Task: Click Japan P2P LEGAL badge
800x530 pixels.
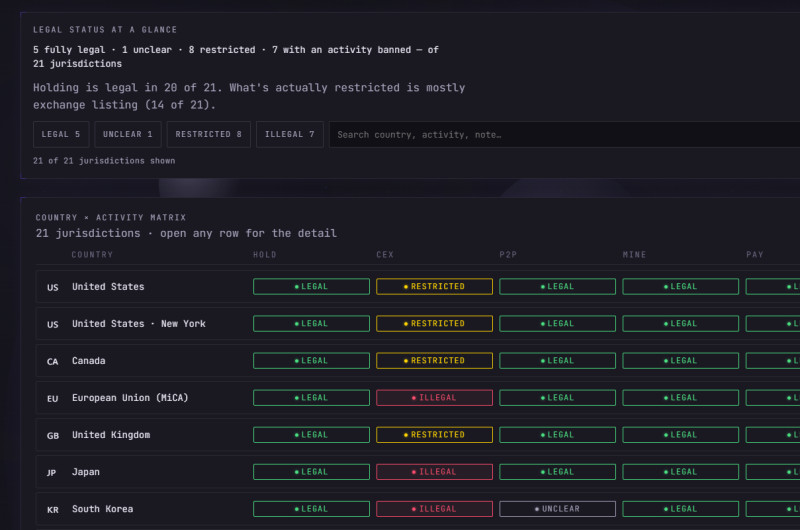Action: click(x=557, y=472)
